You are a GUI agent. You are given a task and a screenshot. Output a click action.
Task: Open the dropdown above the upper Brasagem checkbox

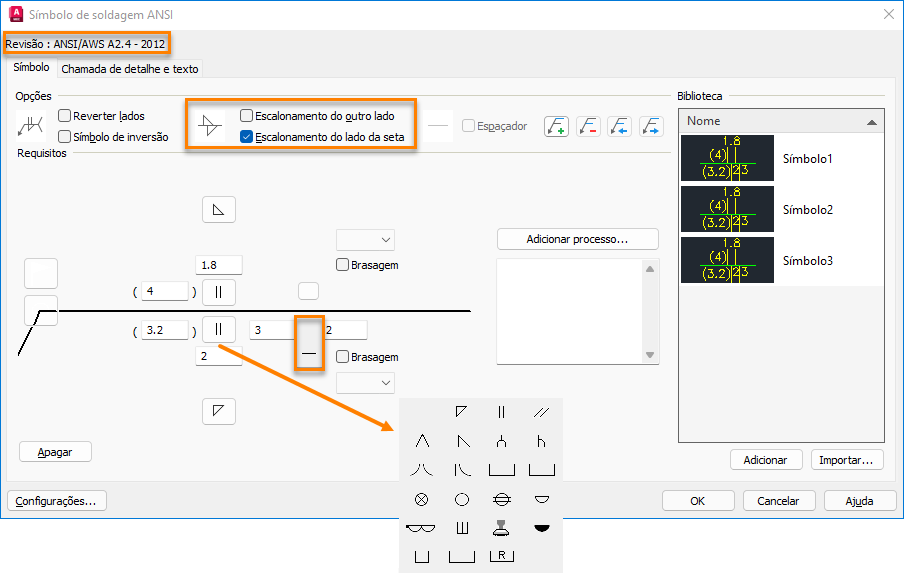click(366, 239)
